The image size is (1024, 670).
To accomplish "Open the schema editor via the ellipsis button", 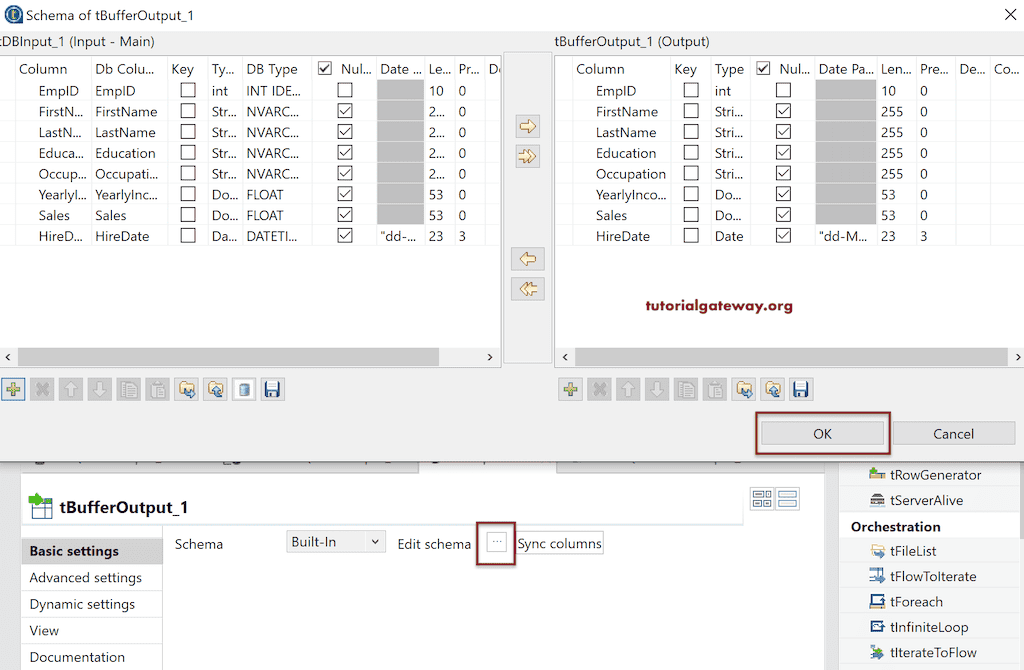I will [x=496, y=542].
